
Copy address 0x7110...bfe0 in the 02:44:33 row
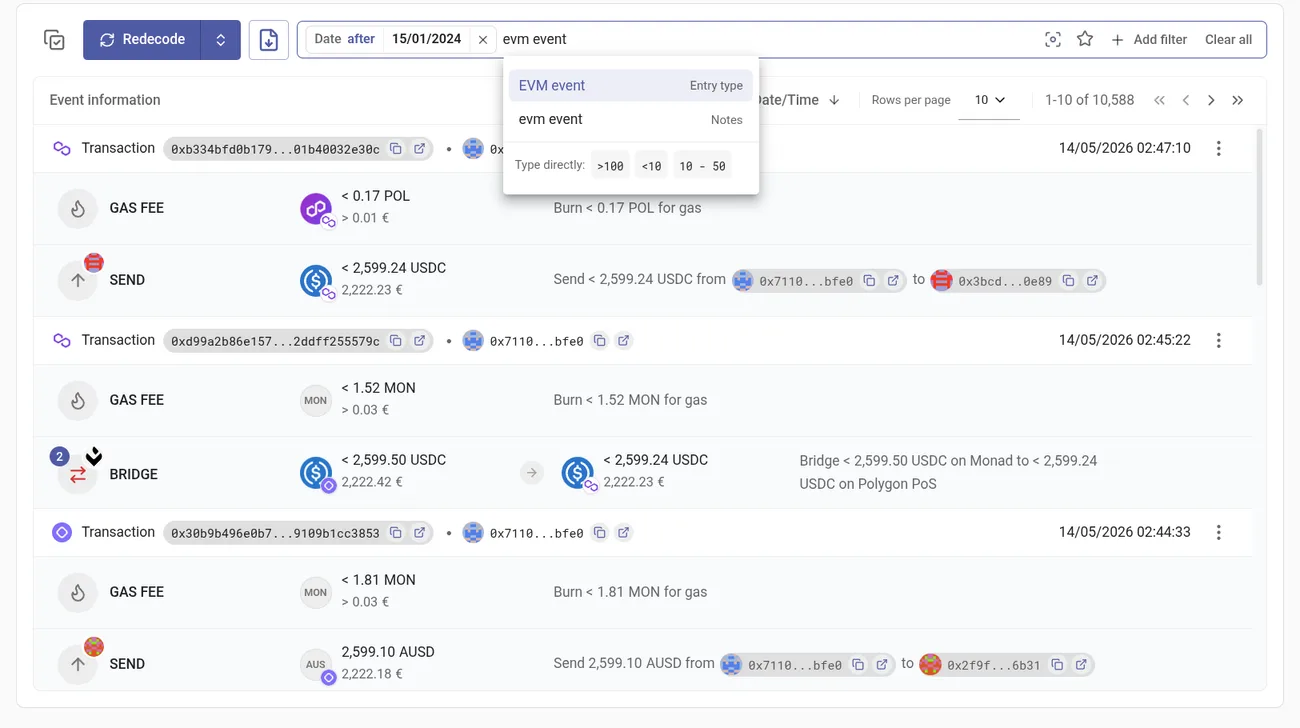point(600,532)
